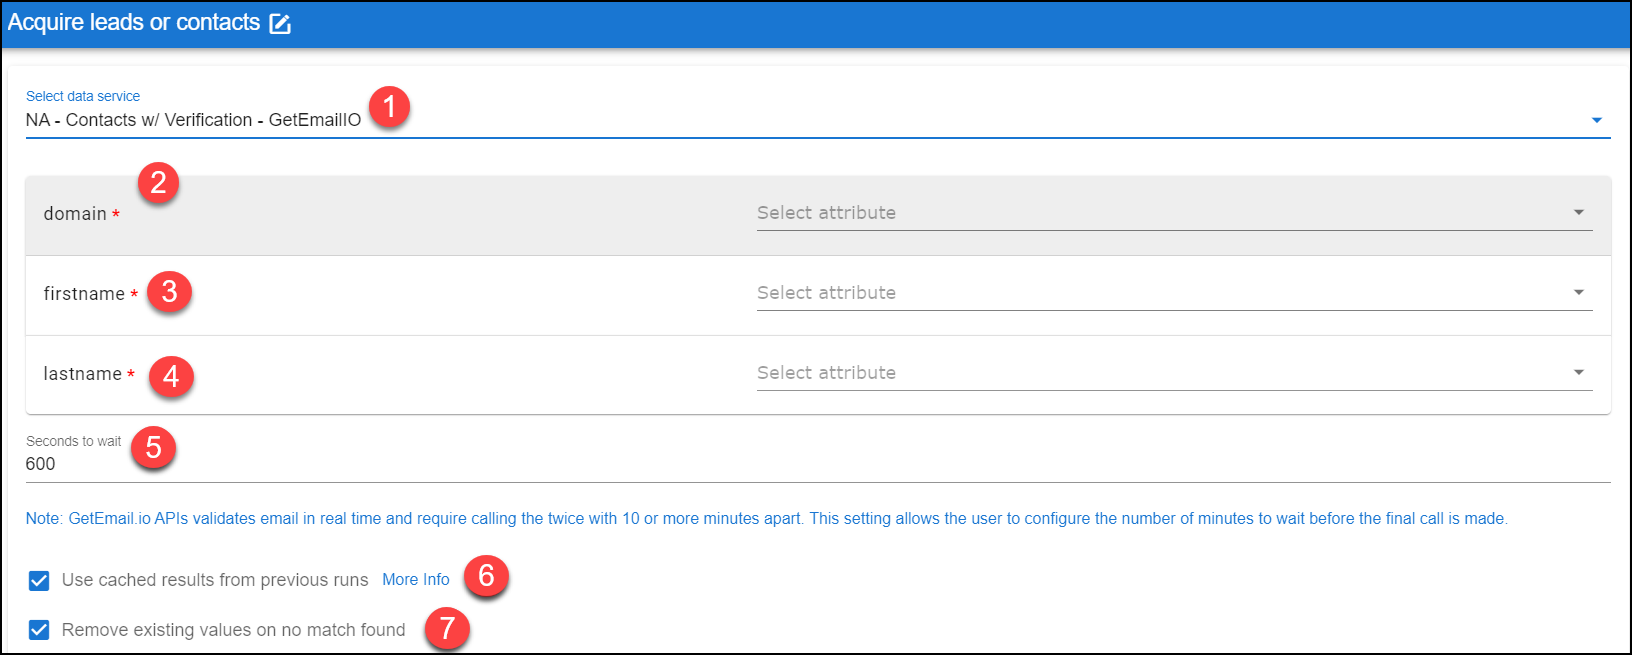Open domain Select attribute dropdown
Screen dimensions: 1632x655
tap(1174, 213)
